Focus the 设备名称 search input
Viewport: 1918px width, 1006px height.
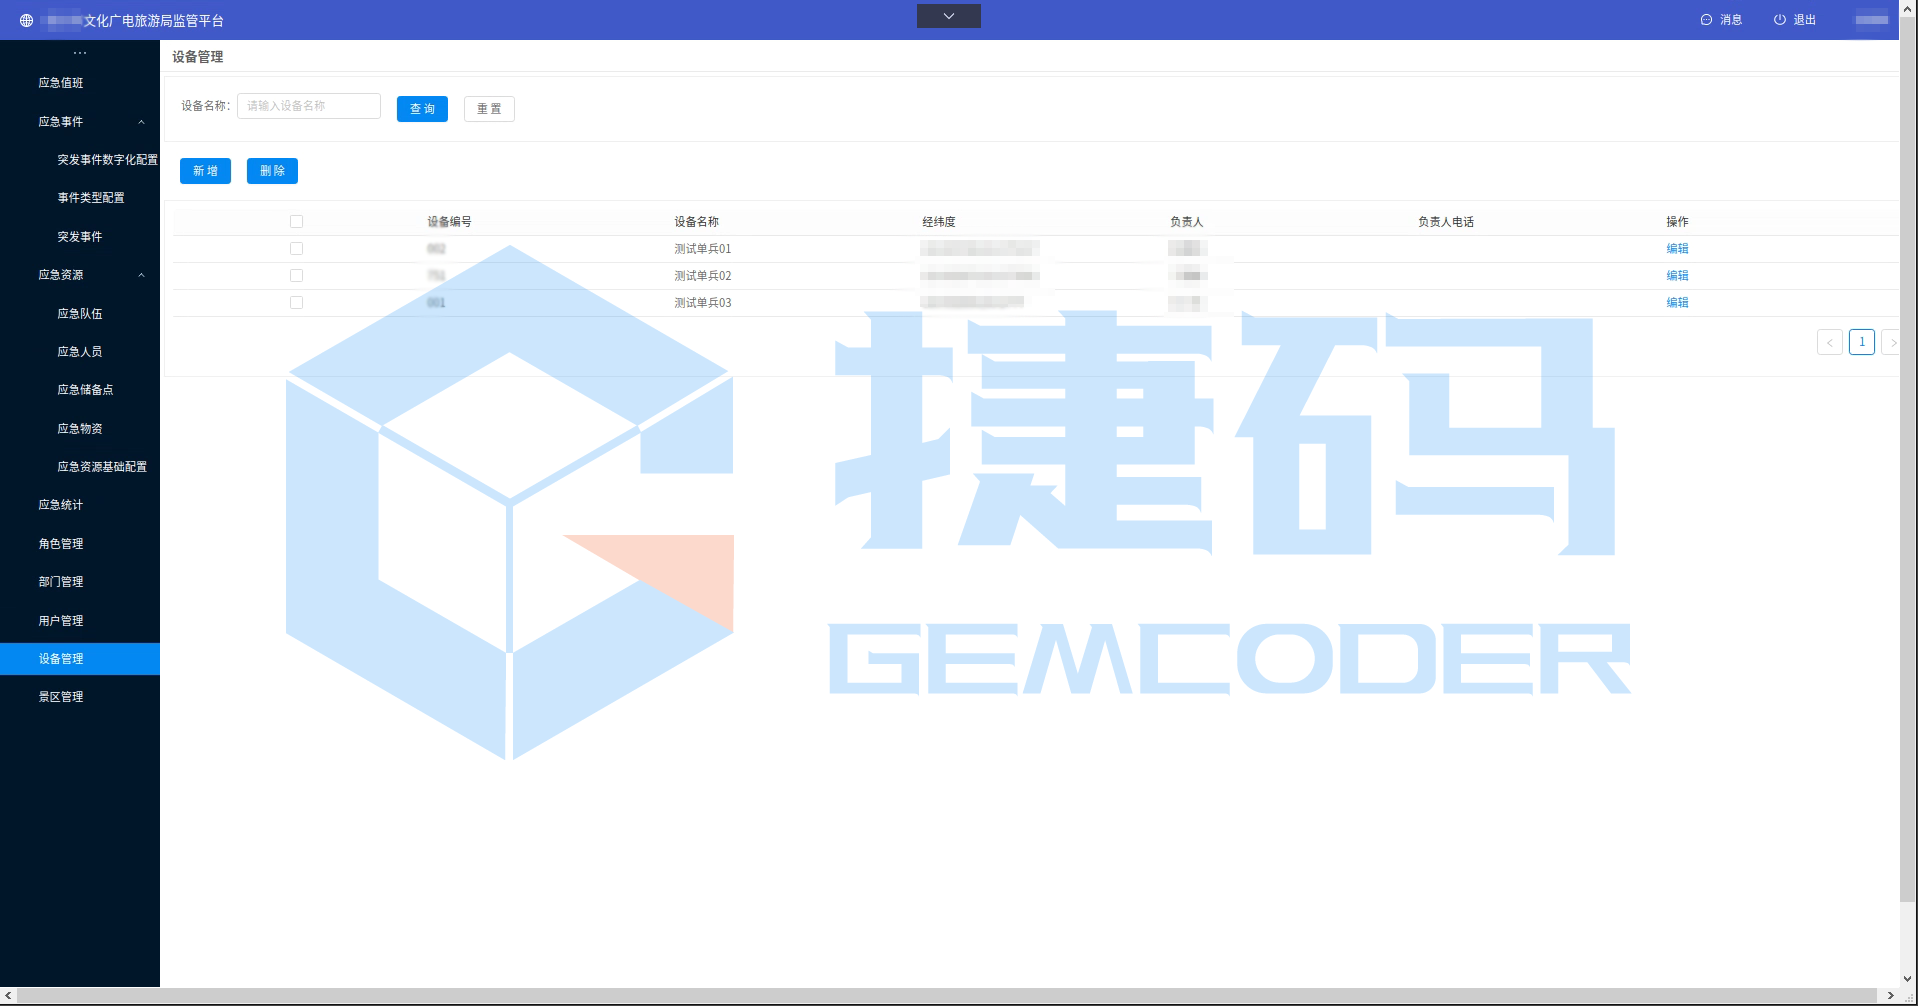click(309, 106)
